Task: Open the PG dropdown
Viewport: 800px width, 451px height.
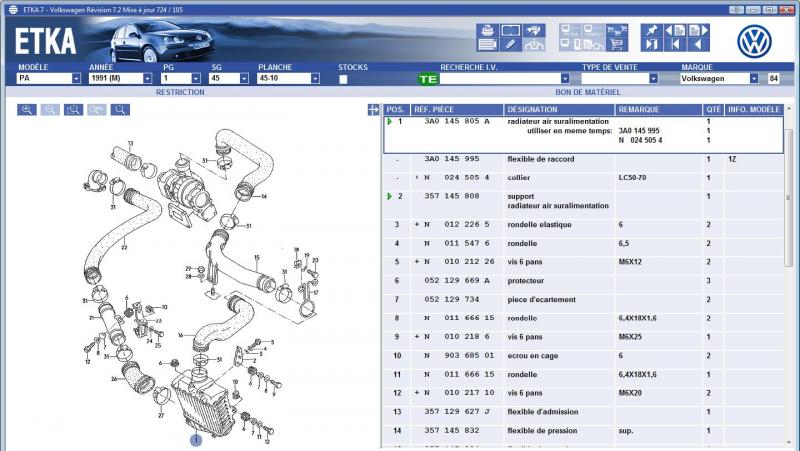Action: (x=181, y=79)
